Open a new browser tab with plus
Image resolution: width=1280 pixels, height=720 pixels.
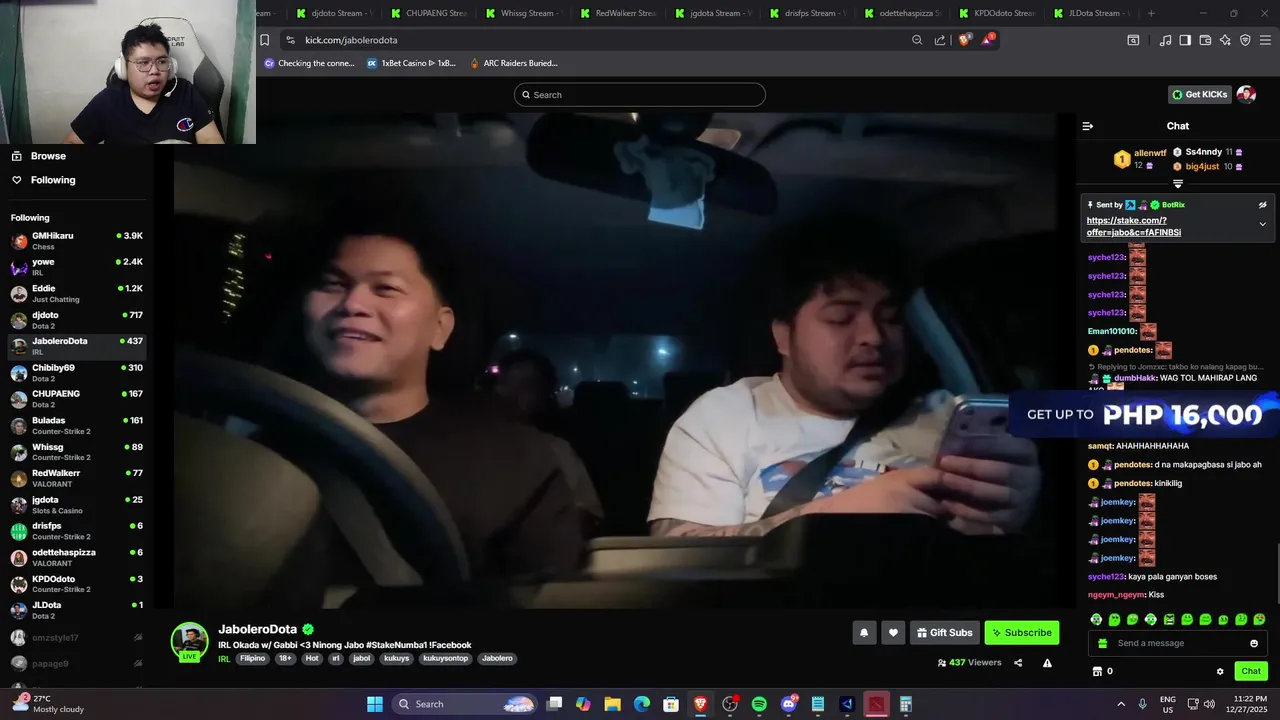point(1151,13)
